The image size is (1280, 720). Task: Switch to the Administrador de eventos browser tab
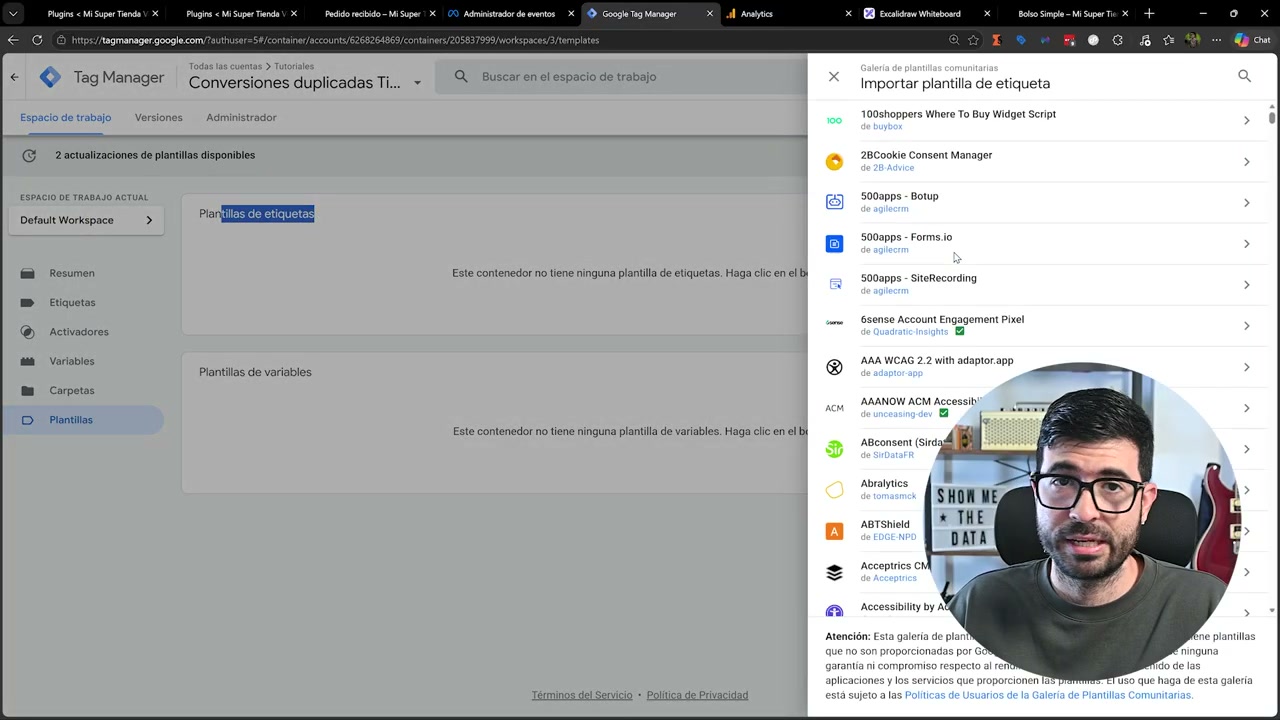[509, 14]
